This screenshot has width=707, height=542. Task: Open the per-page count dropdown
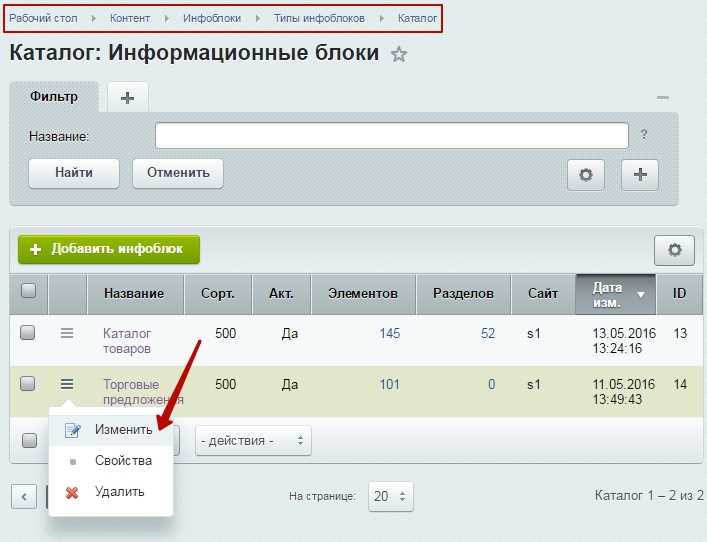click(x=390, y=496)
